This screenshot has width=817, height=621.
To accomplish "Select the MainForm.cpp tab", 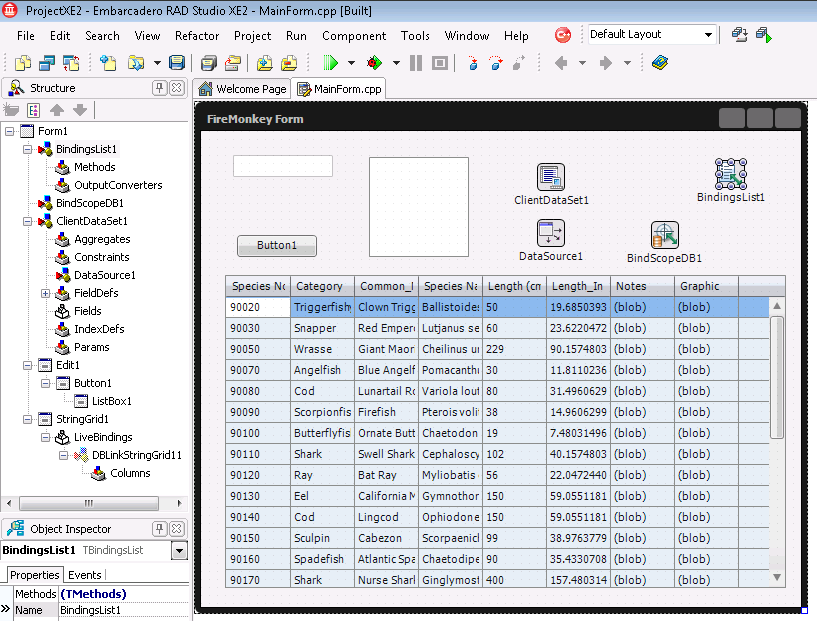I will [339, 89].
